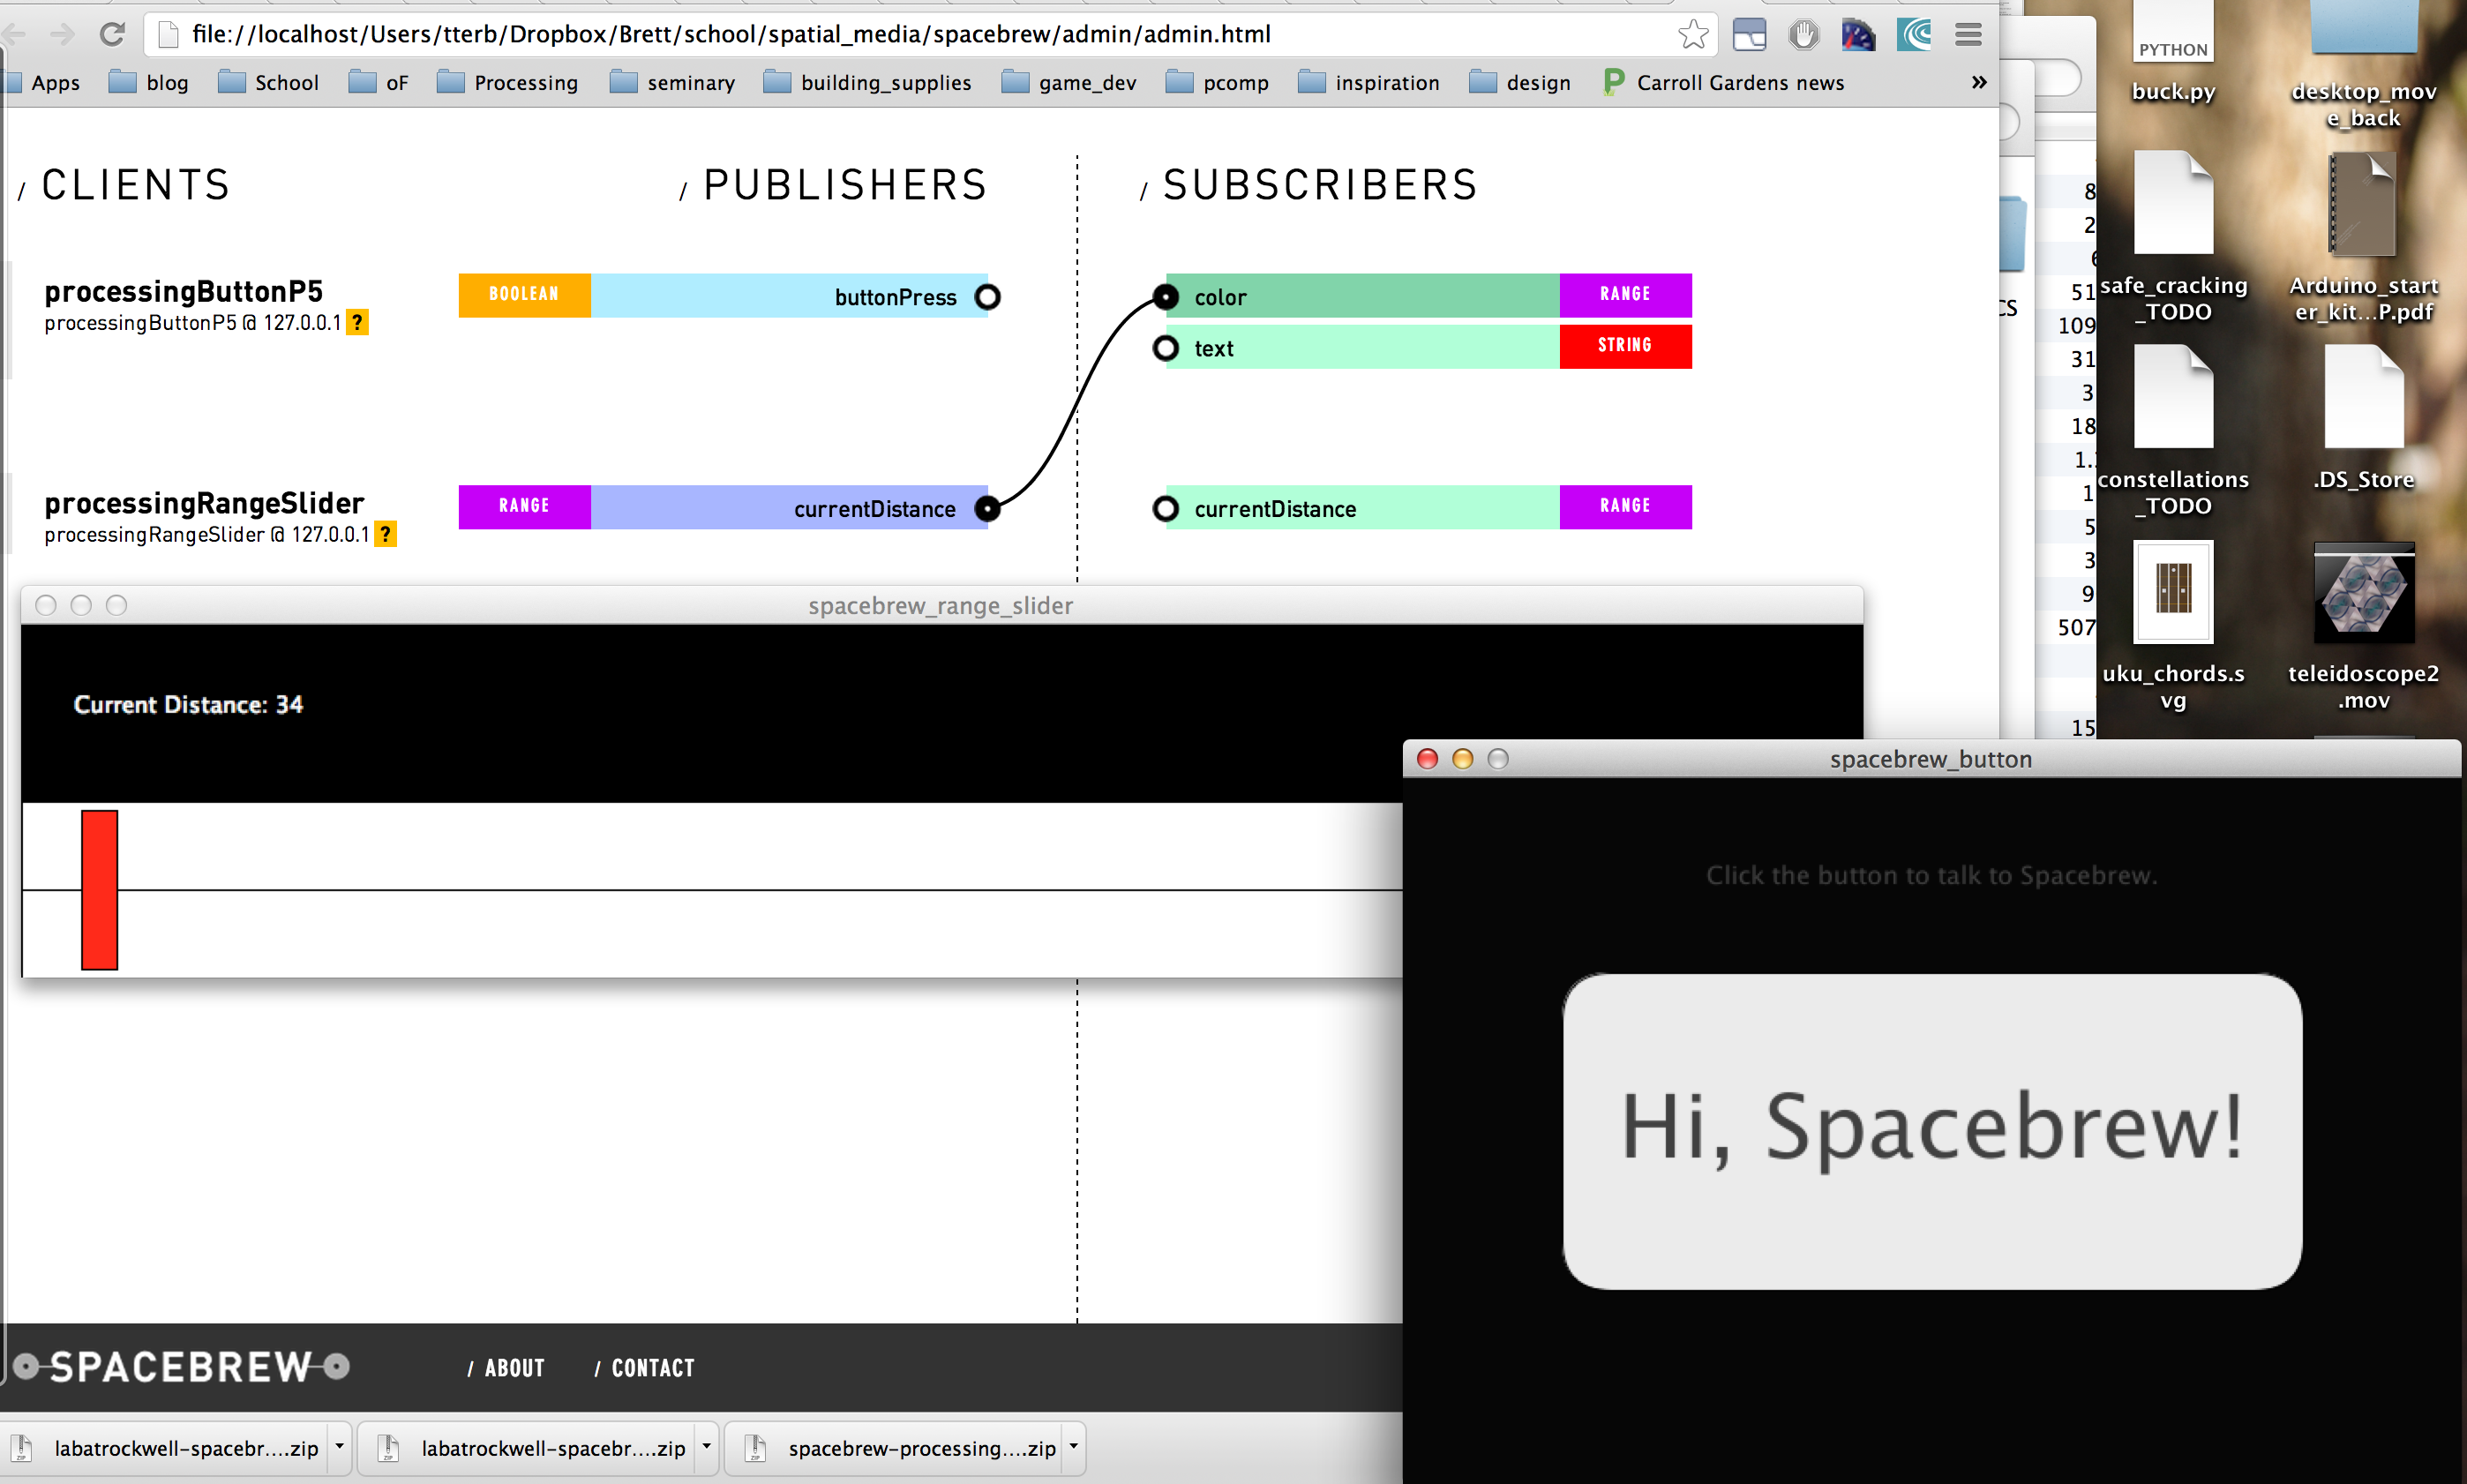Reload the admin.html page
The width and height of the screenshot is (2467, 1484).
pyautogui.click(x=112, y=34)
